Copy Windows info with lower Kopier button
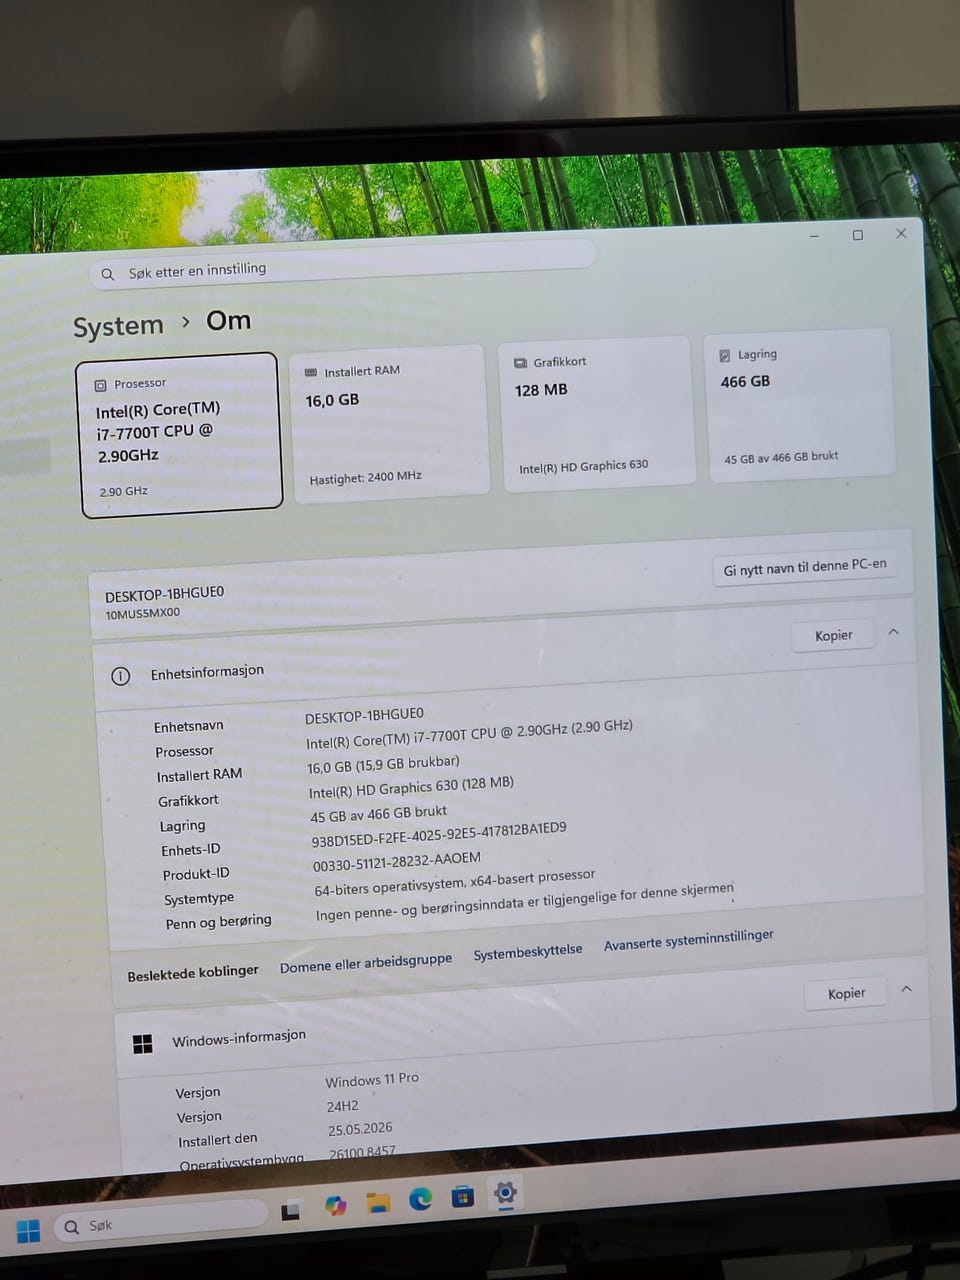The height and width of the screenshot is (1280, 960). click(846, 993)
